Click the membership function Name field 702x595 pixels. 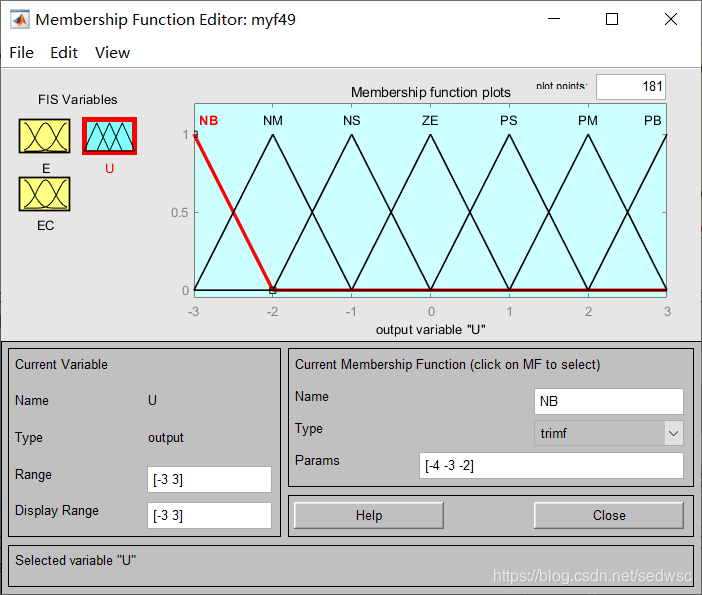(x=609, y=401)
